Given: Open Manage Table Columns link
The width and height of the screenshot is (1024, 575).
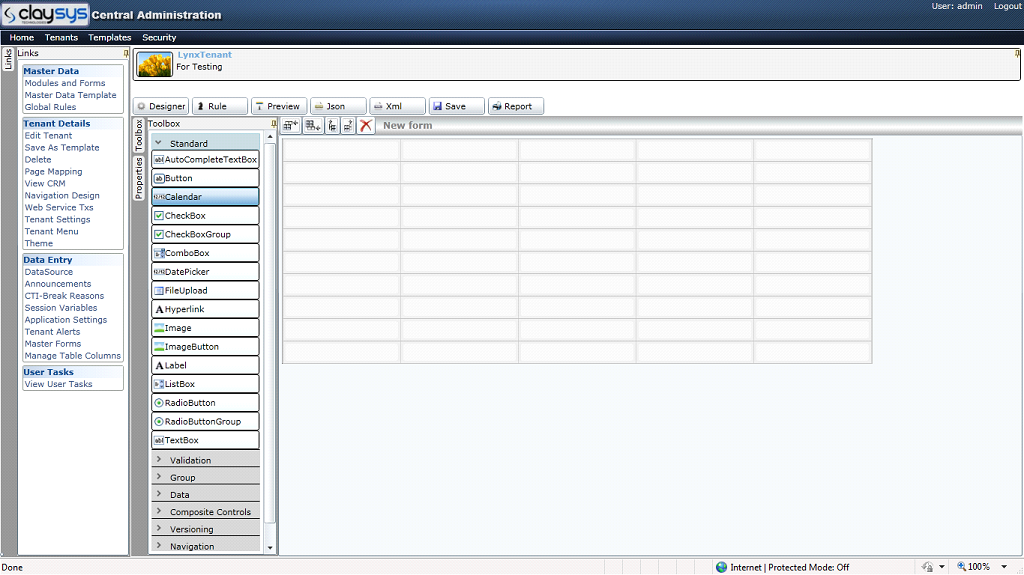Looking at the screenshot, I should [72, 355].
